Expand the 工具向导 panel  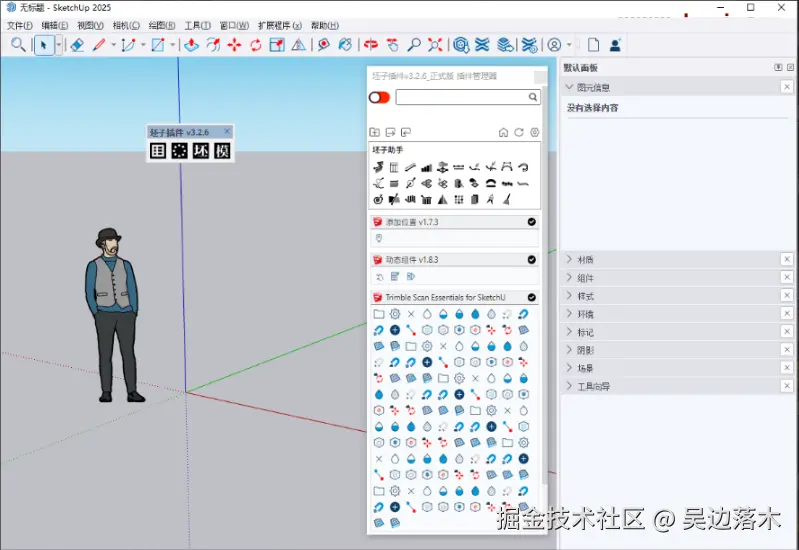569,386
